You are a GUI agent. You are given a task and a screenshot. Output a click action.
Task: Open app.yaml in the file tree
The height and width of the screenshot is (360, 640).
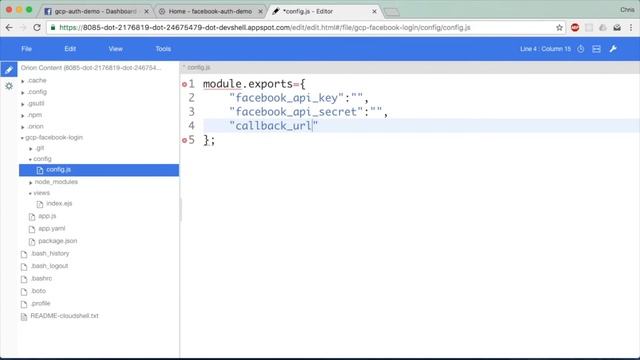[51, 229]
